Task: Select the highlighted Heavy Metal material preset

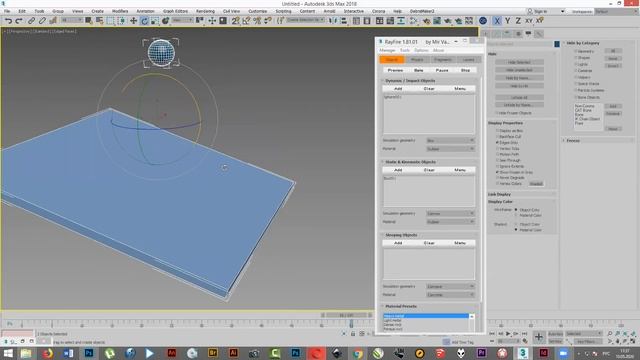Action: click(x=426, y=316)
